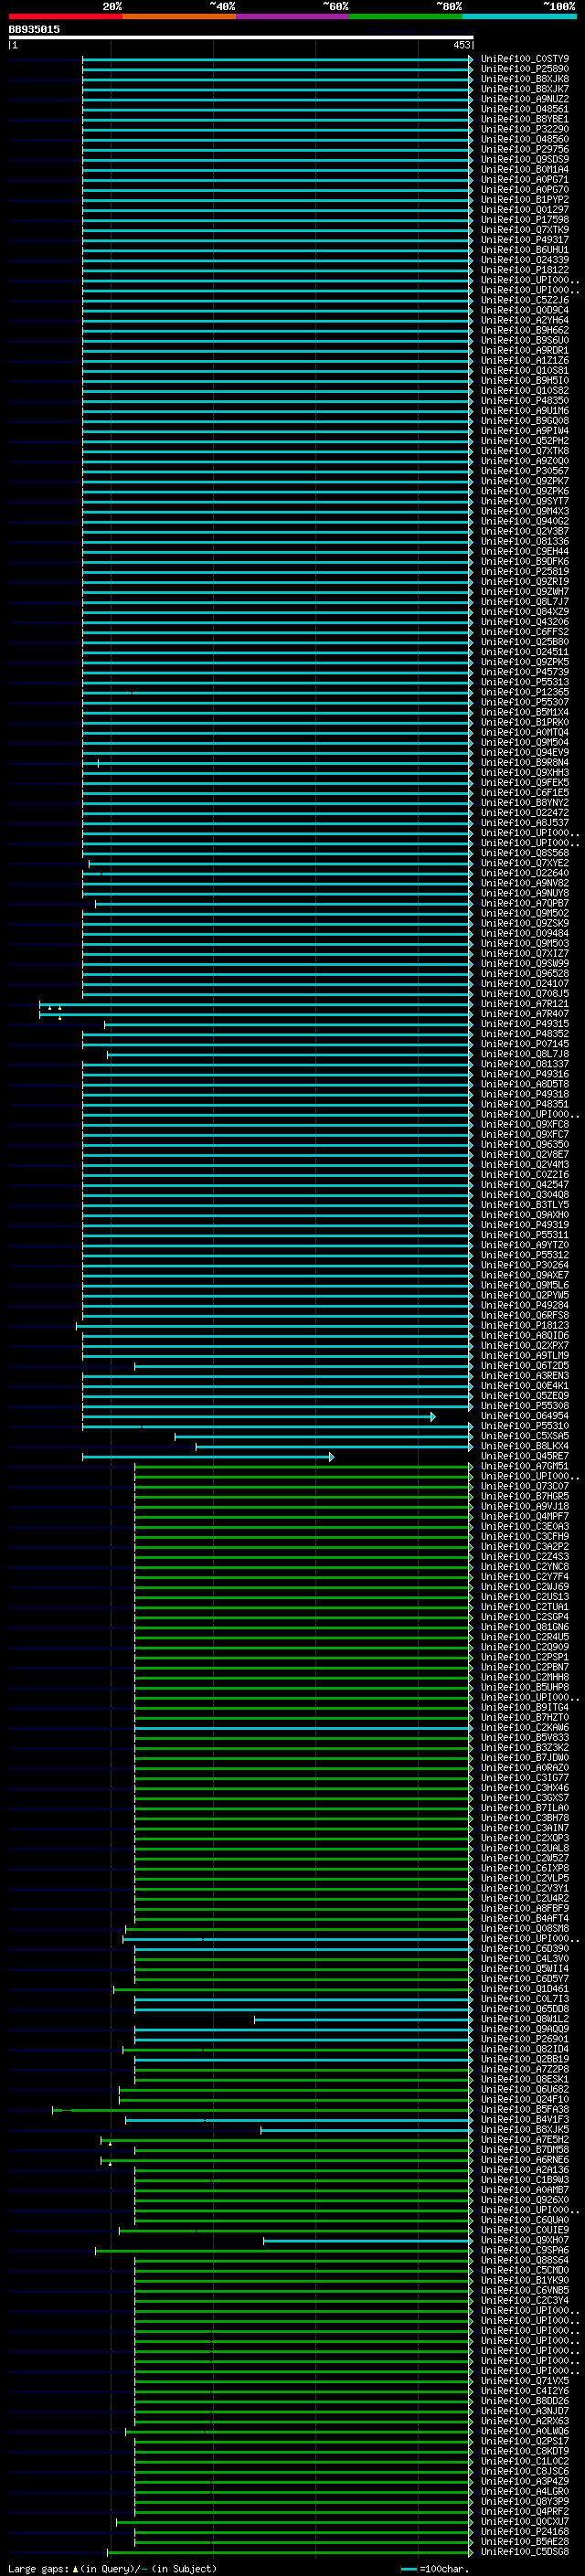Select the UniRef100_A7GM51 label

pyautogui.click(x=525, y=1466)
